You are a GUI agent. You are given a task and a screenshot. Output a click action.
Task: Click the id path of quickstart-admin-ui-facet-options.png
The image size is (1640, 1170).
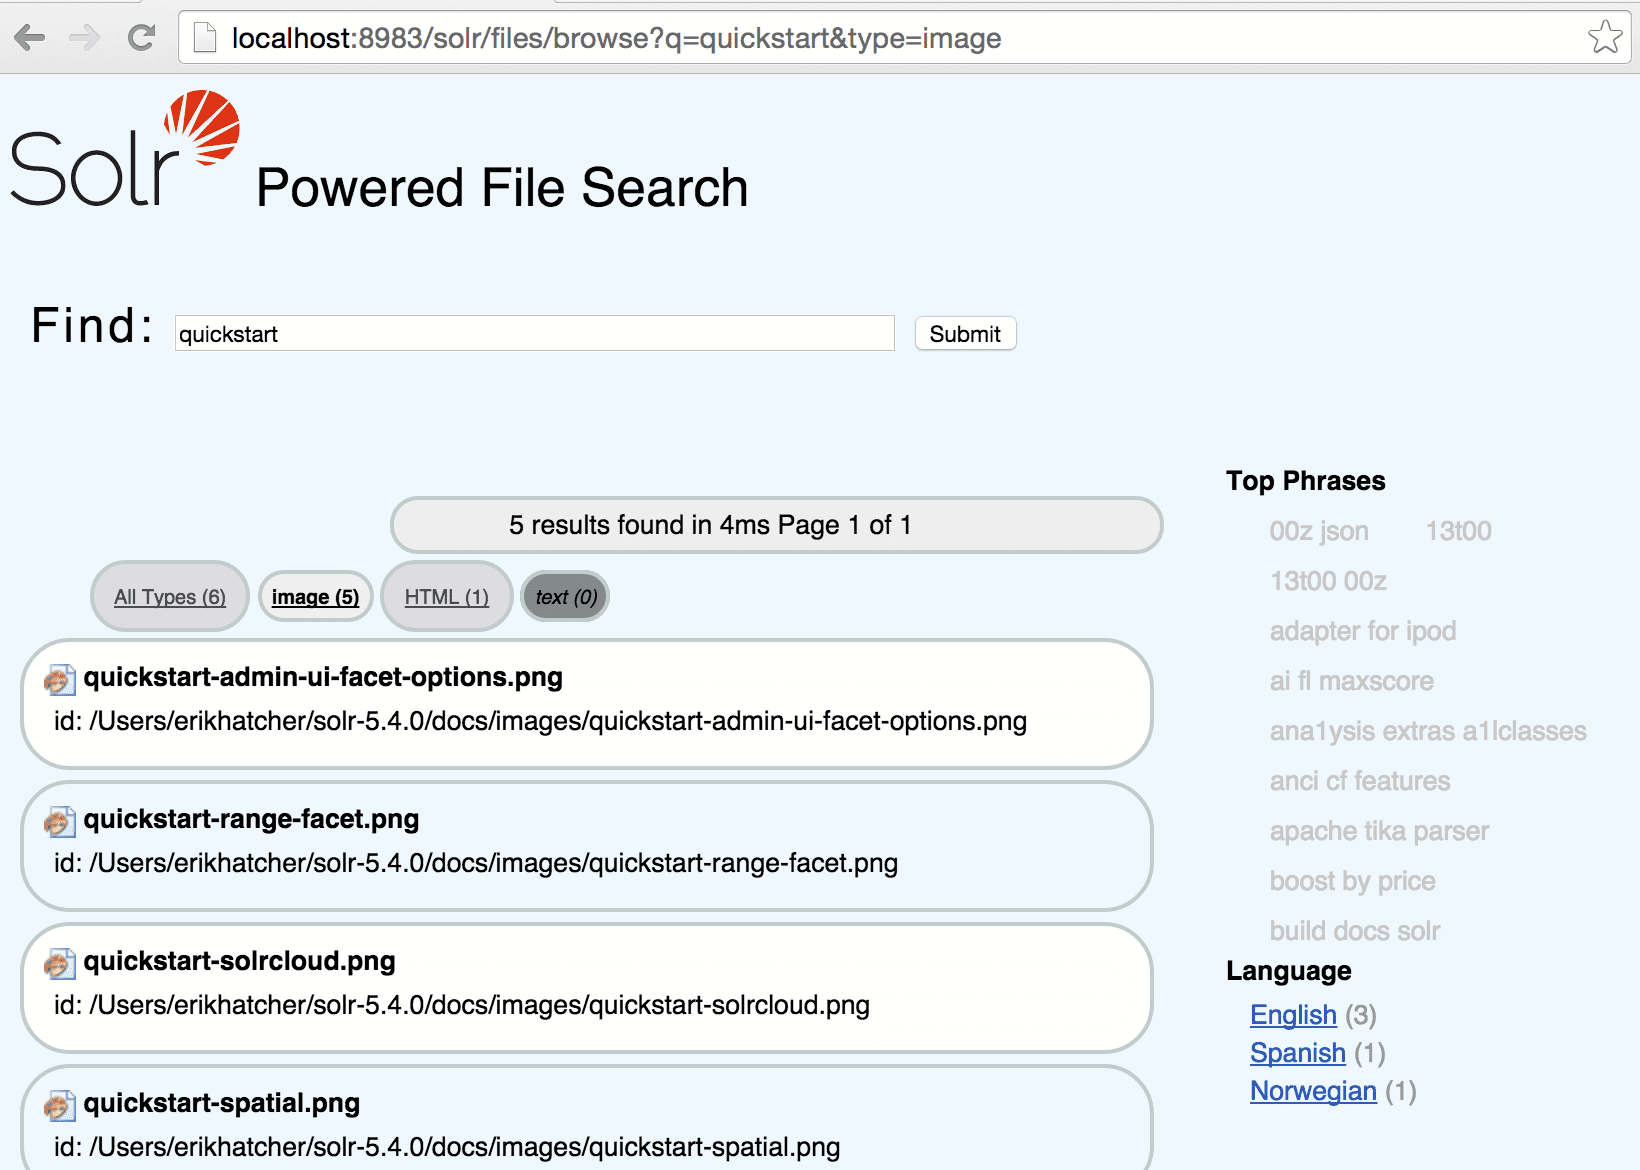(x=540, y=721)
